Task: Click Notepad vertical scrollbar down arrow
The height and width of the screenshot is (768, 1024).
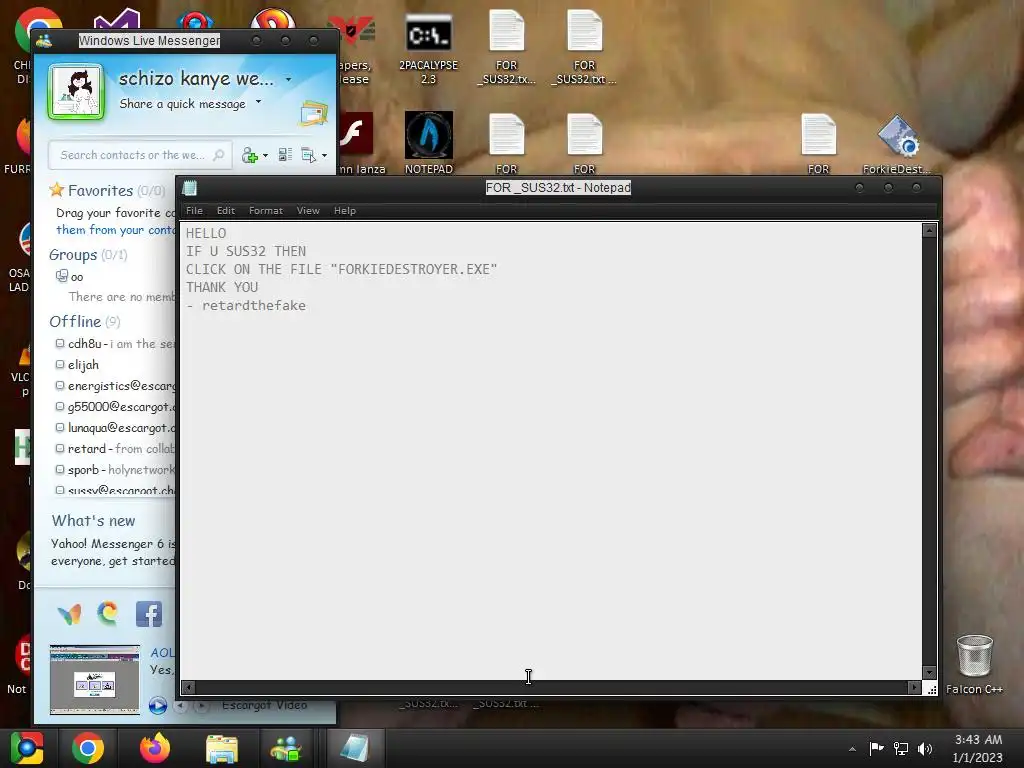Action: (x=929, y=673)
